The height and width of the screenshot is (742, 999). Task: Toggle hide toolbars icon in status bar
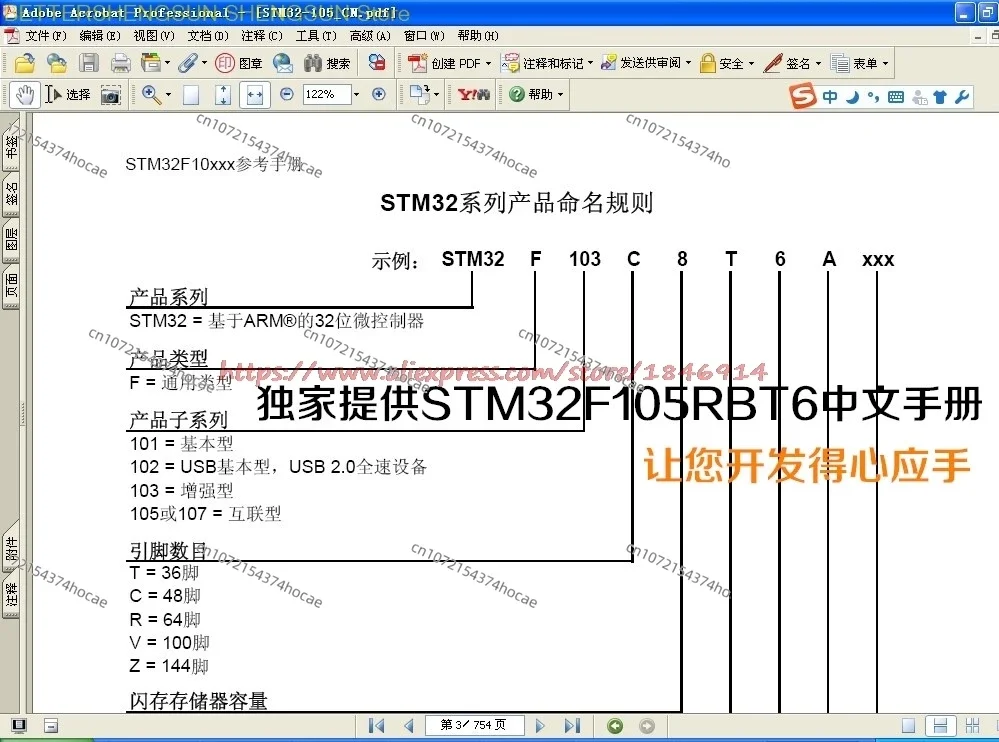click(52, 726)
